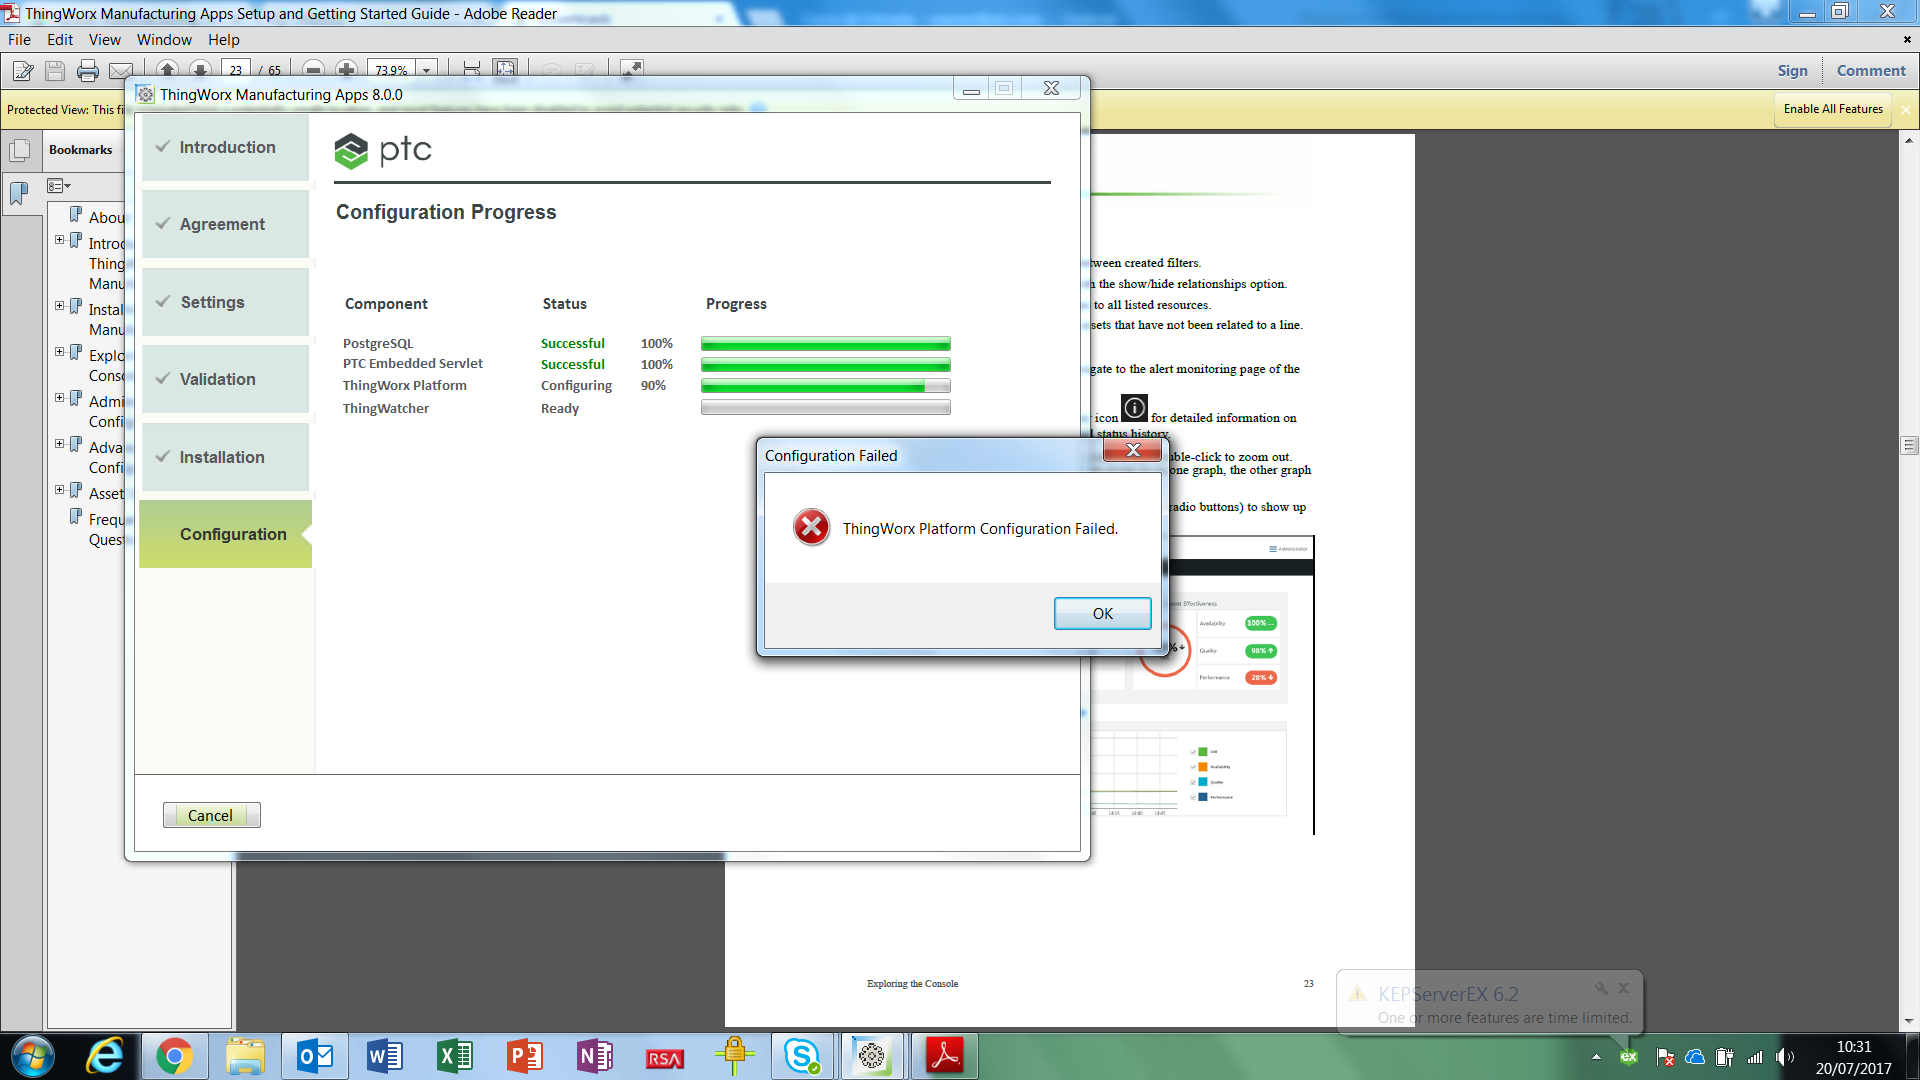Switch to Adobe Reader on the taskbar

tap(944, 1056)
